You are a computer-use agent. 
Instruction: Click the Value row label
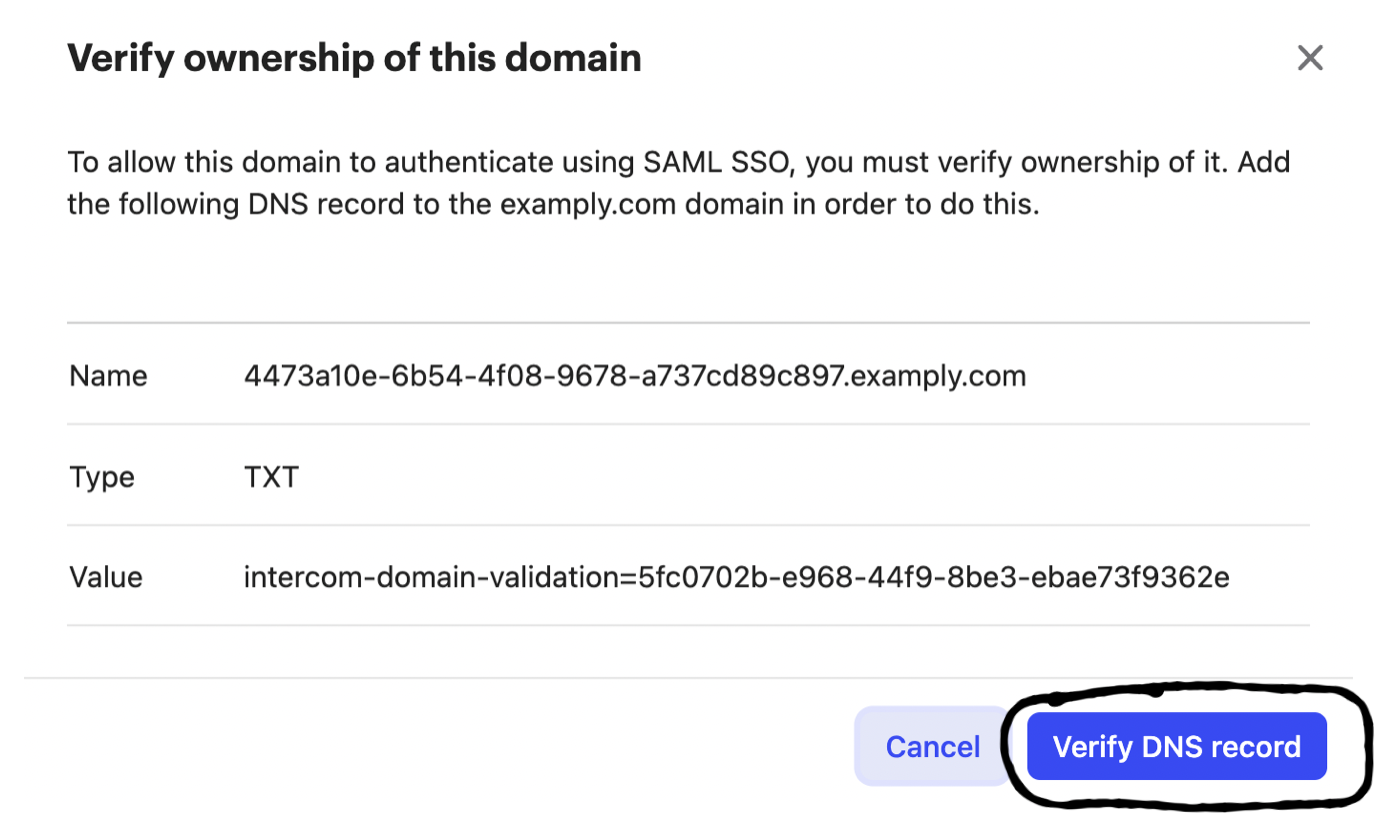click(106, 577)
